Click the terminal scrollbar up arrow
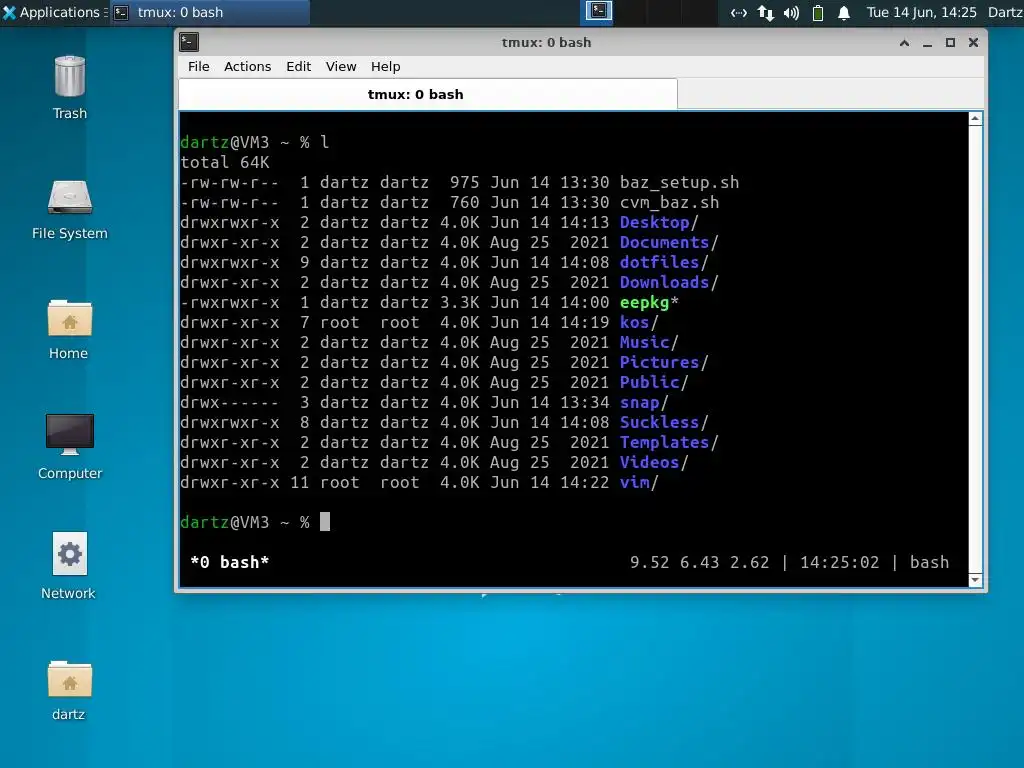The image size is (1024, 768). click(975, 118)
